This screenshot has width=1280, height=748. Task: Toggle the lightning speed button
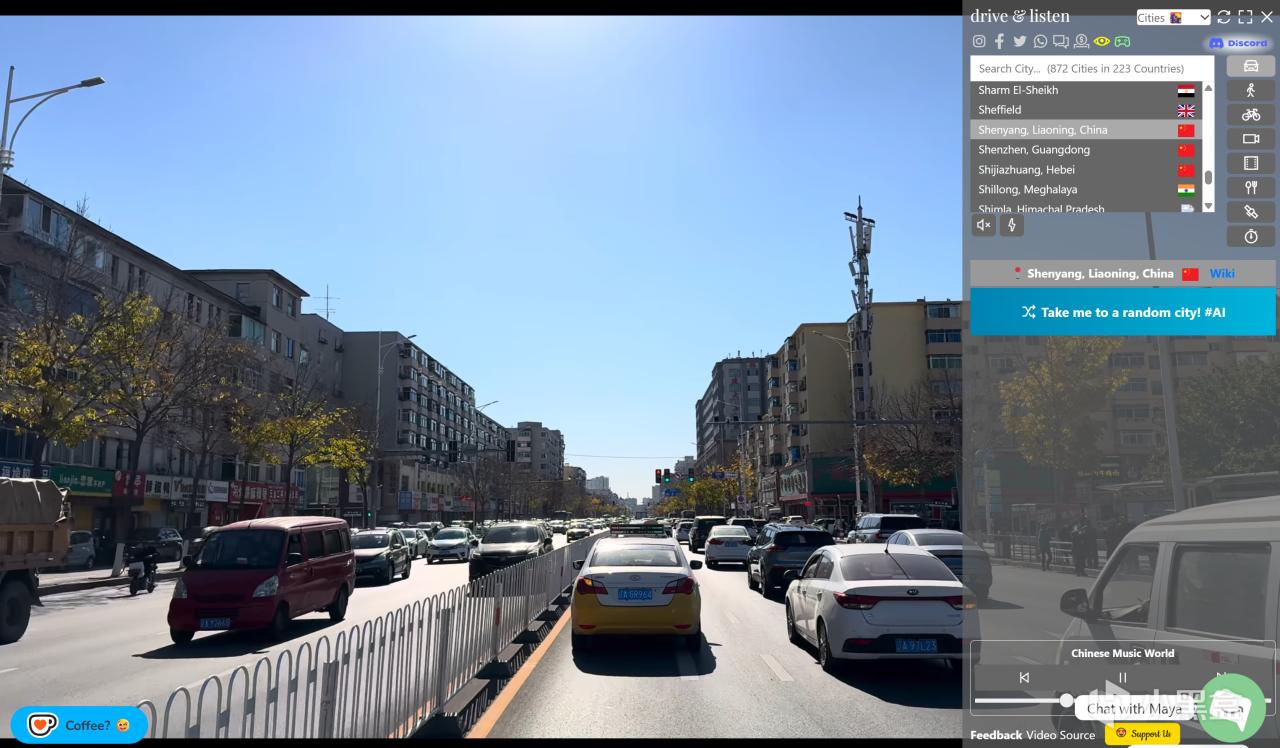click(x=1012, y=225)
